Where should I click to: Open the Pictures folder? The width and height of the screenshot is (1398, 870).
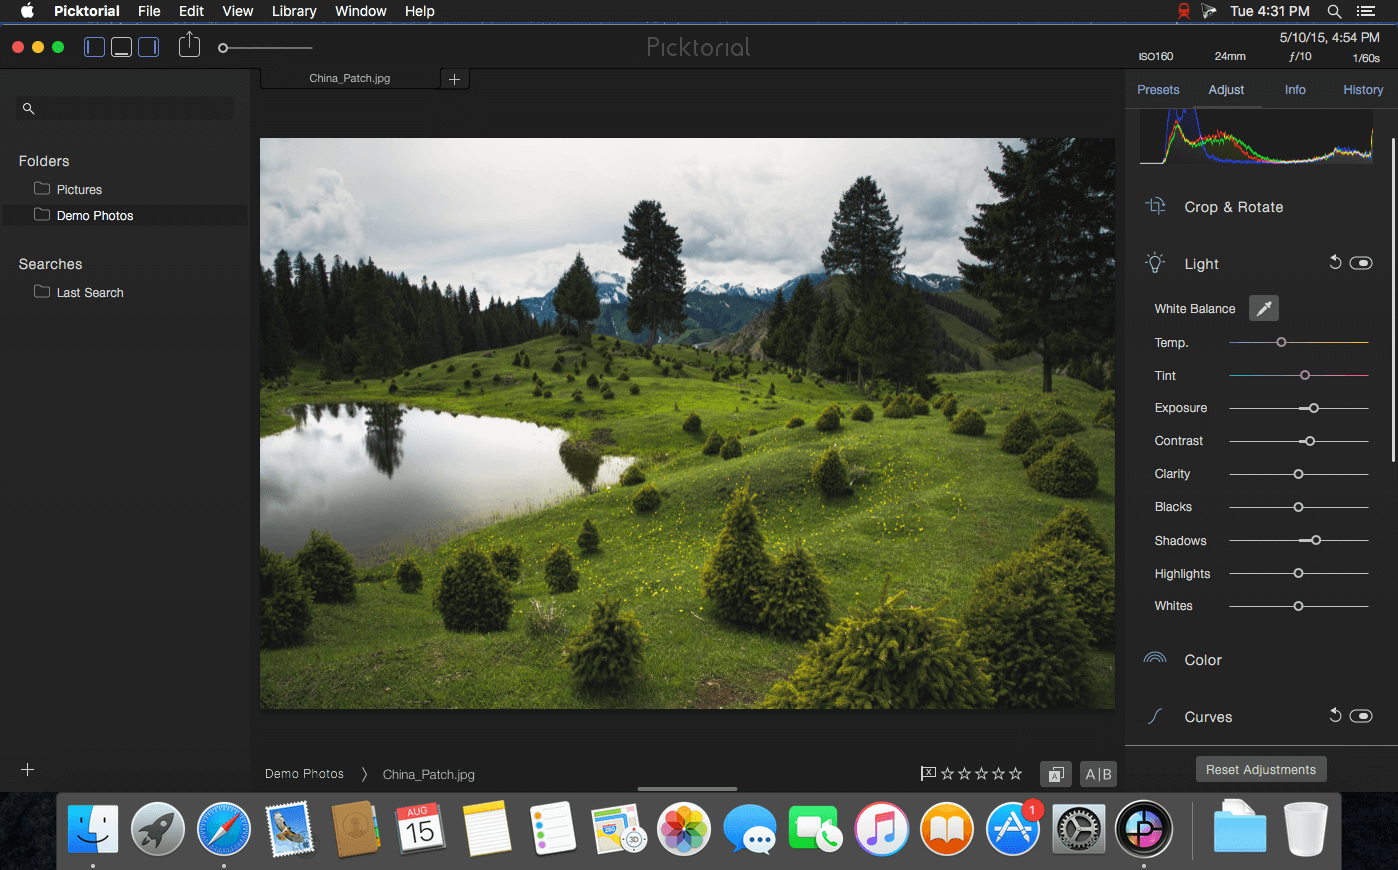tap(79, 189)
